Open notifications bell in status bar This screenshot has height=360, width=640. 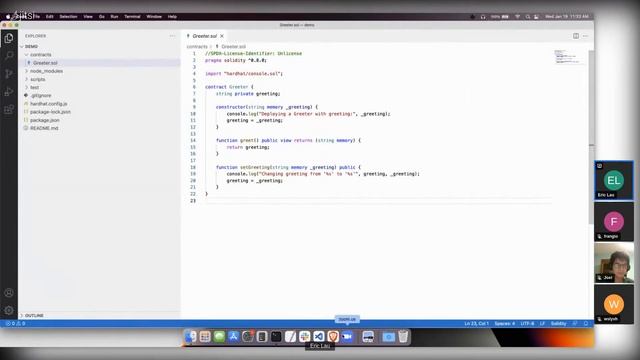[x=586, y=323]
